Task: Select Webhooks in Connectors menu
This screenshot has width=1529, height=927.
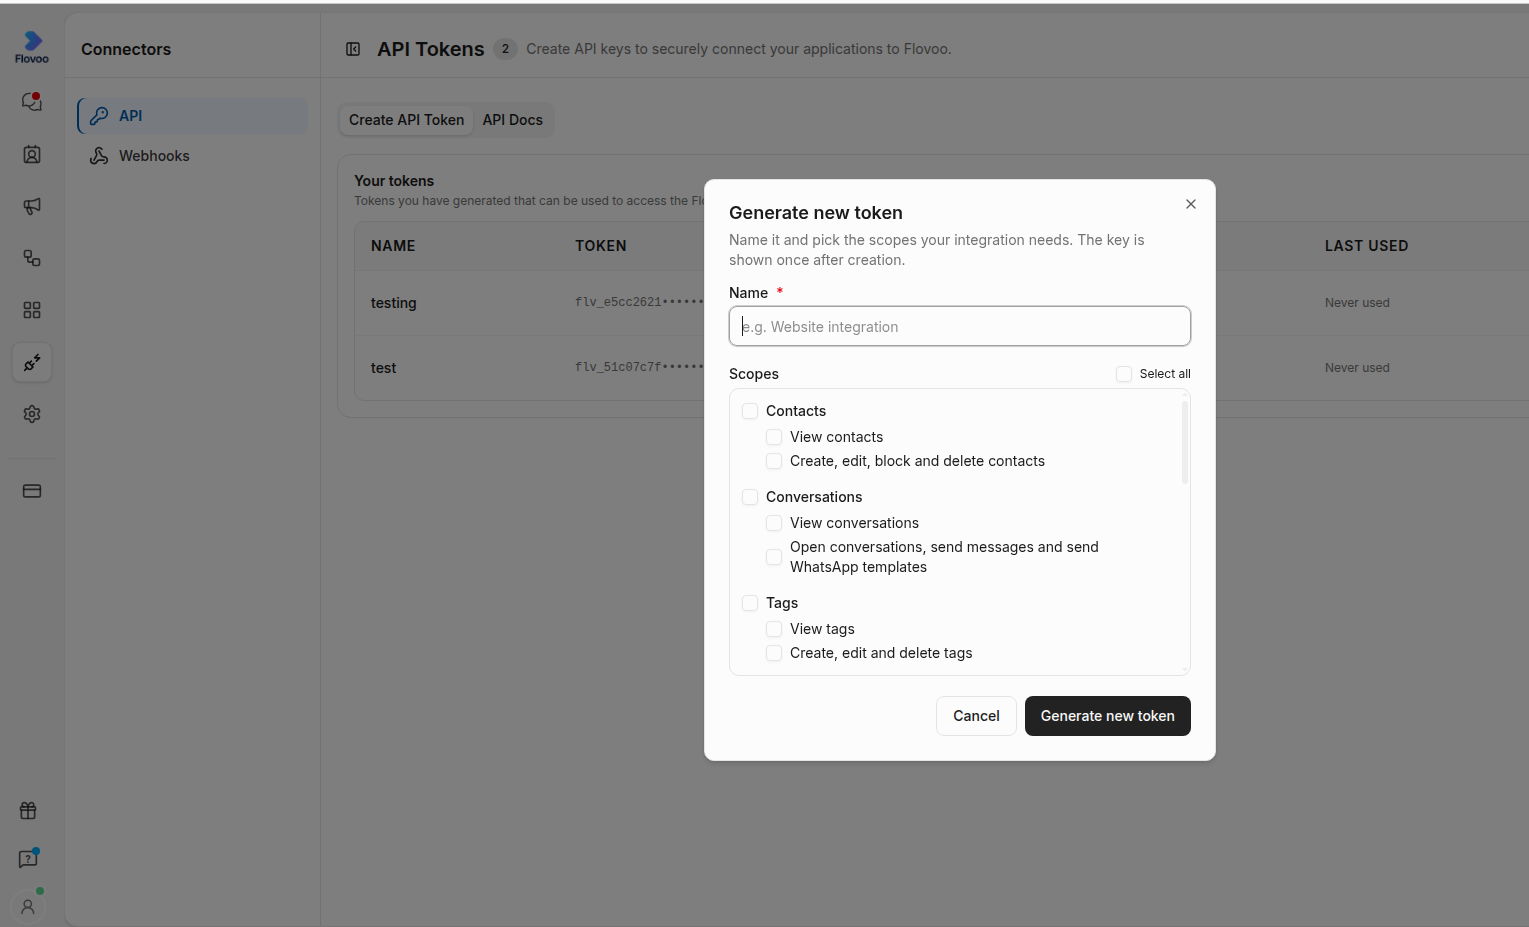Action: 193,156
